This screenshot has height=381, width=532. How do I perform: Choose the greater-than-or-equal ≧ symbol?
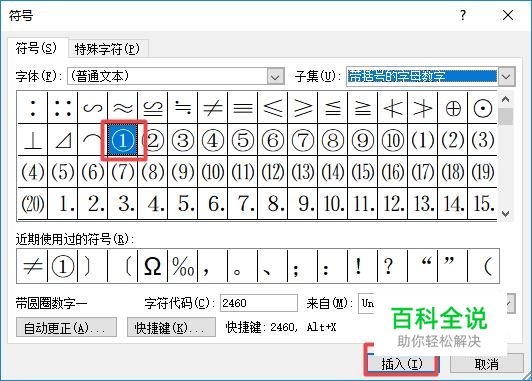(362, 108)
